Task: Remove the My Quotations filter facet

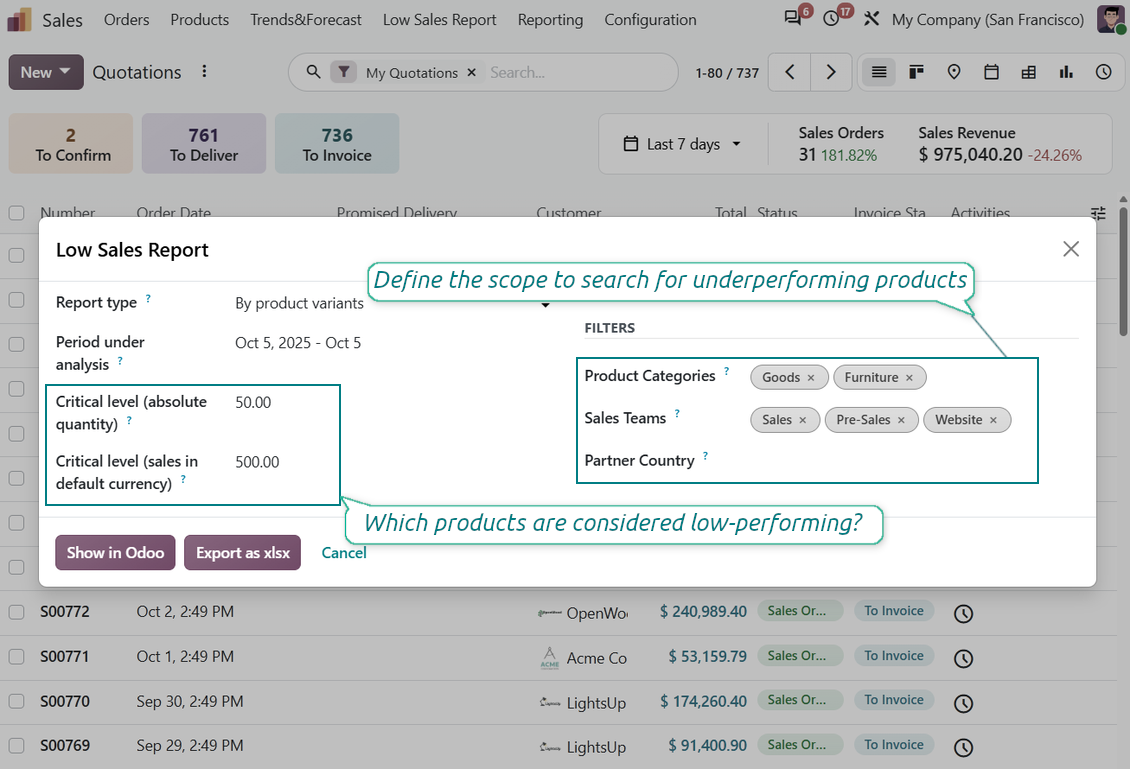Action: 471,73
